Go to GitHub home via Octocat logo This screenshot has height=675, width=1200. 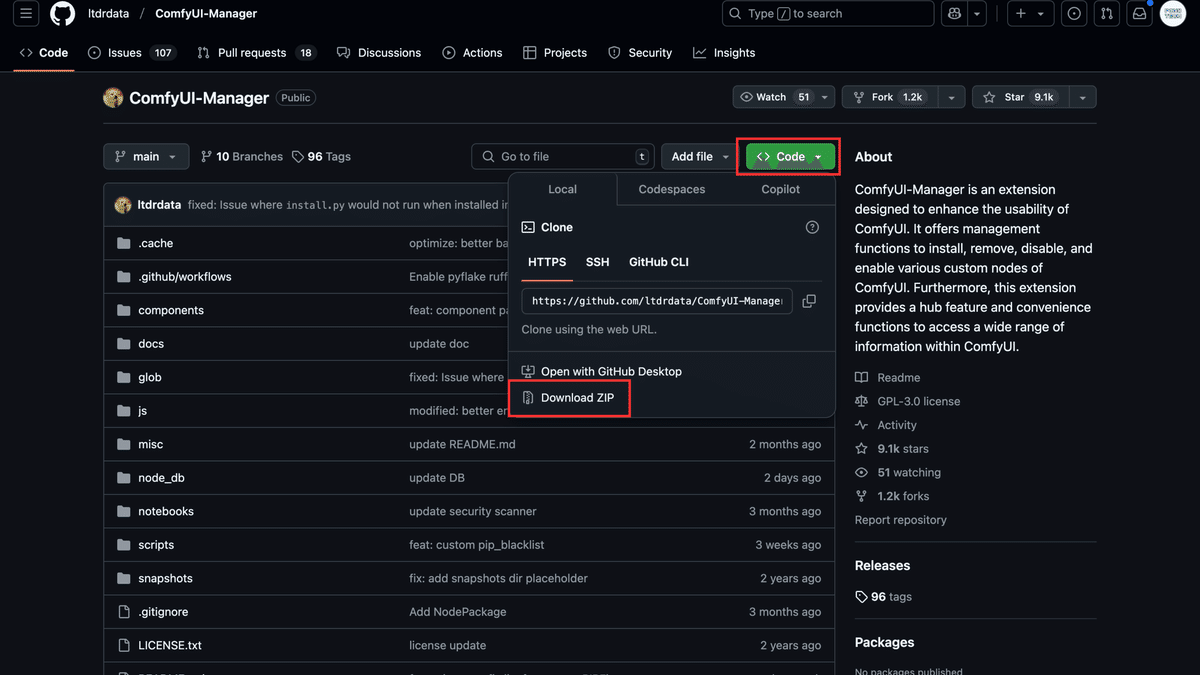[x=62, y=14]
